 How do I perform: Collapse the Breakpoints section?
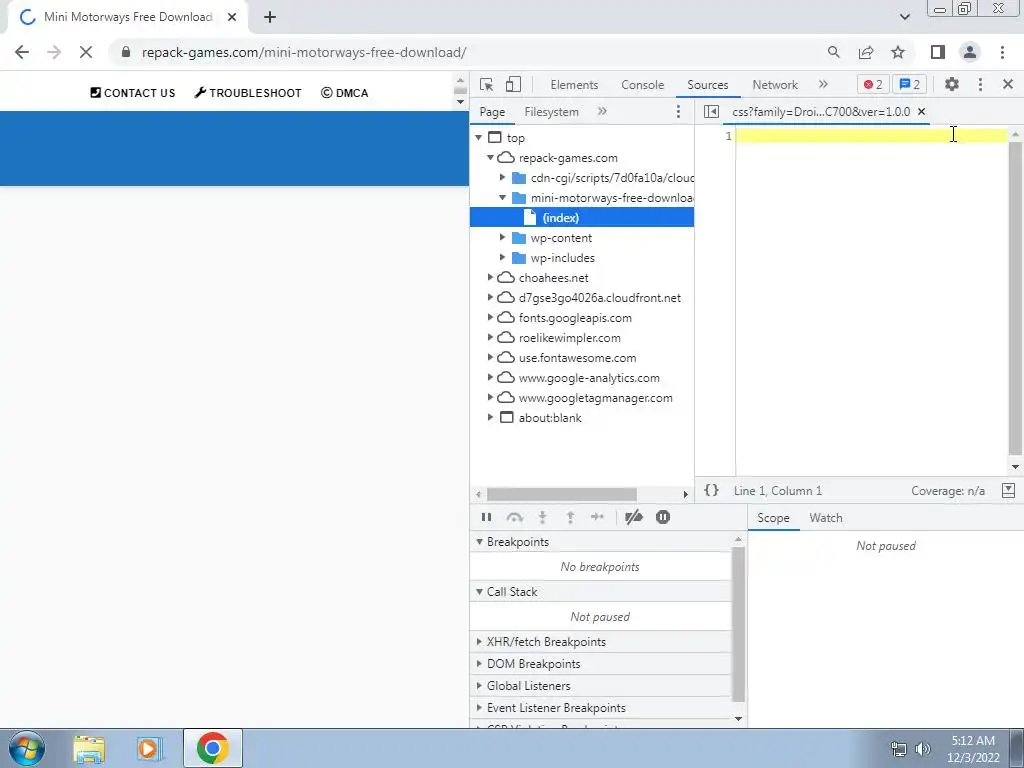coord(600,542)
